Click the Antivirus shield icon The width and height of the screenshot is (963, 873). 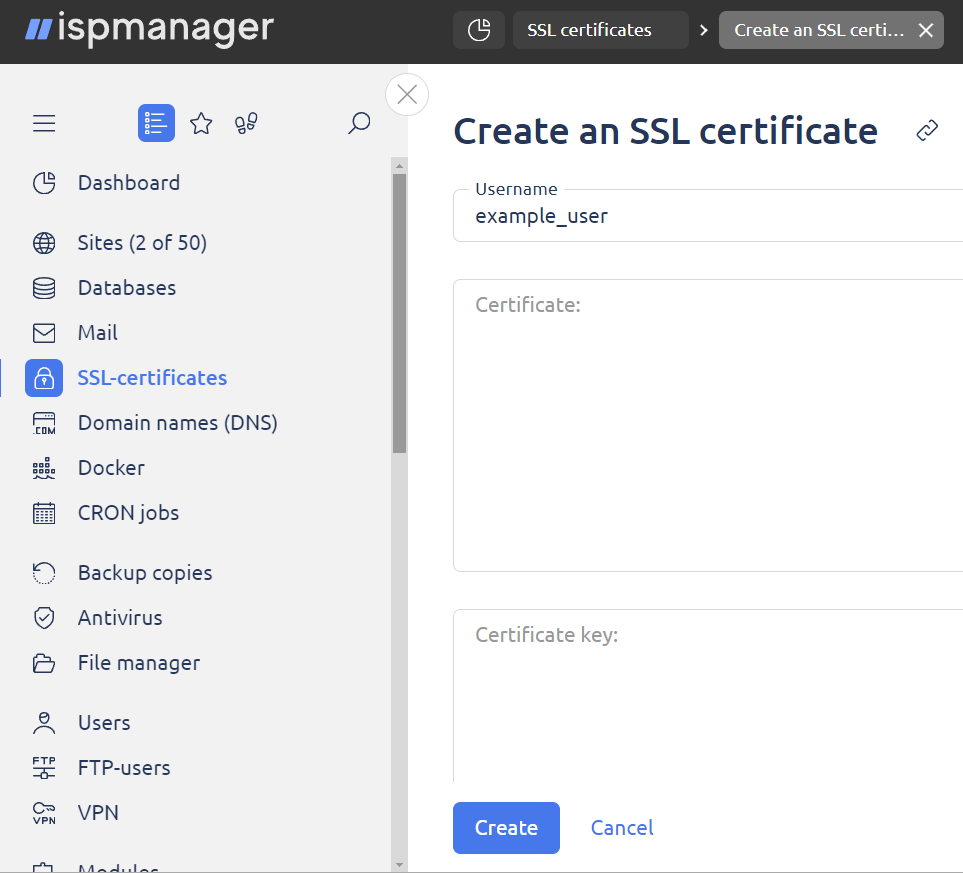pos(44,618)
